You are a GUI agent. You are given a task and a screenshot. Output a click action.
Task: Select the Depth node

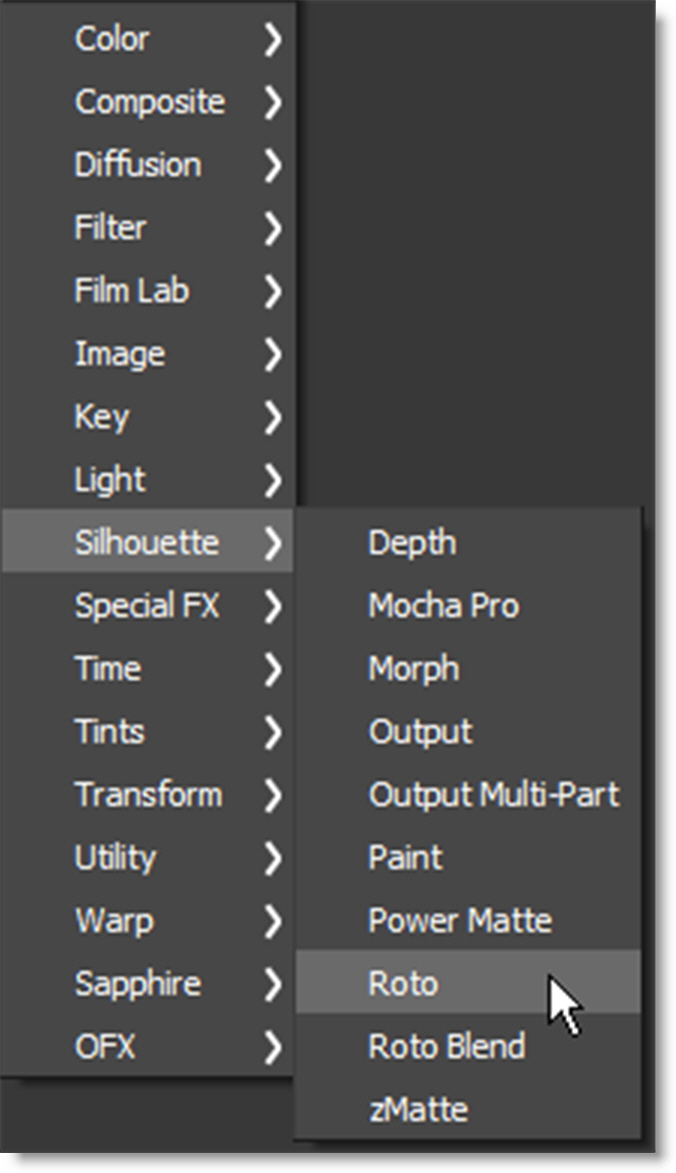pyautogui.click(x=412, y=543)
